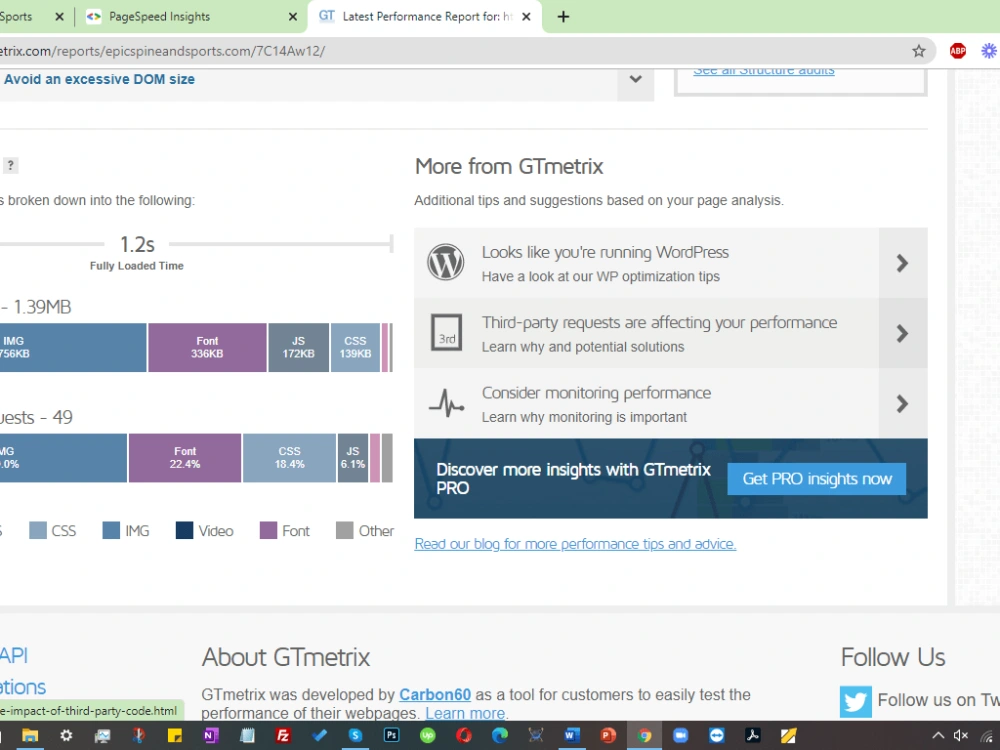Open arrow for Third-party requests row
1000x750 pixels.
click(x=902, y=333)
